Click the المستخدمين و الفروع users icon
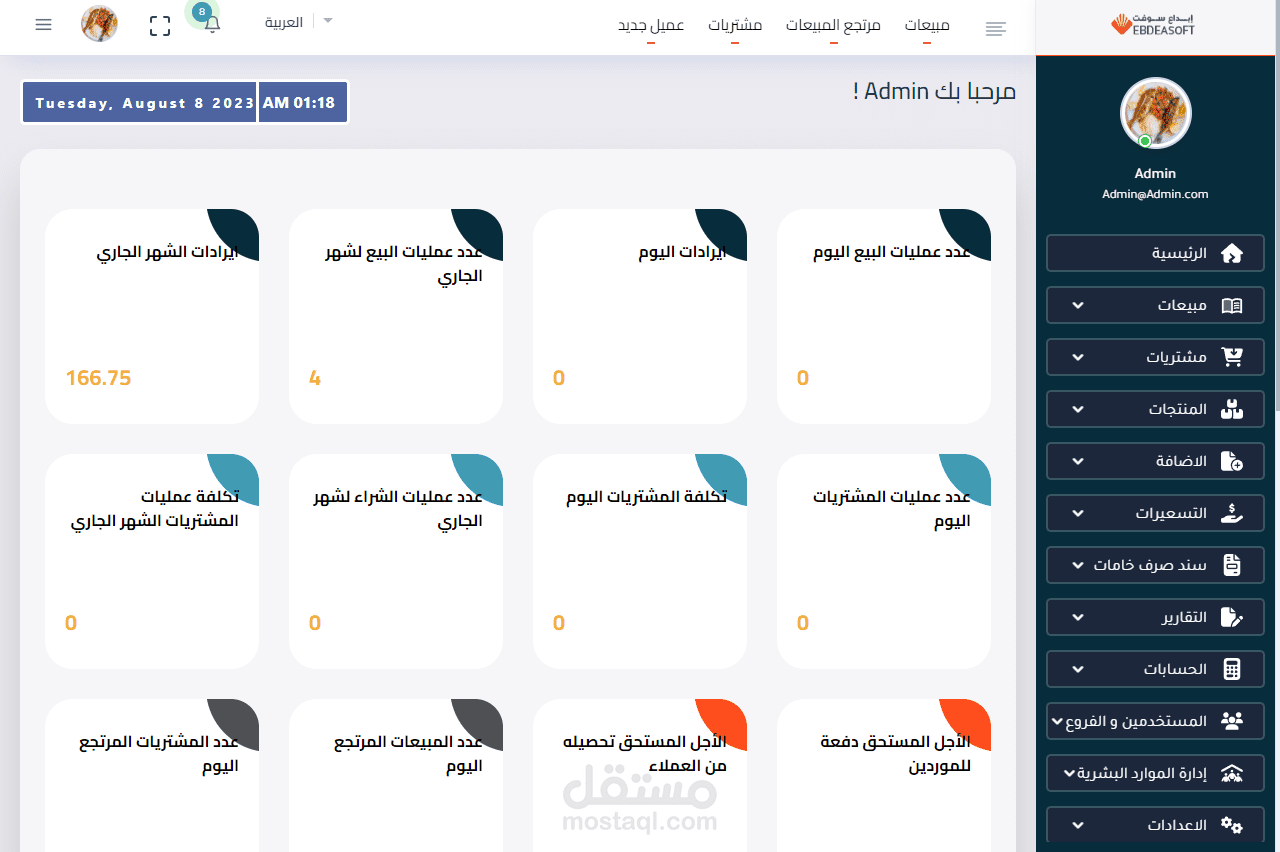Viewport: 1280px width, 852px height. 1232,721
